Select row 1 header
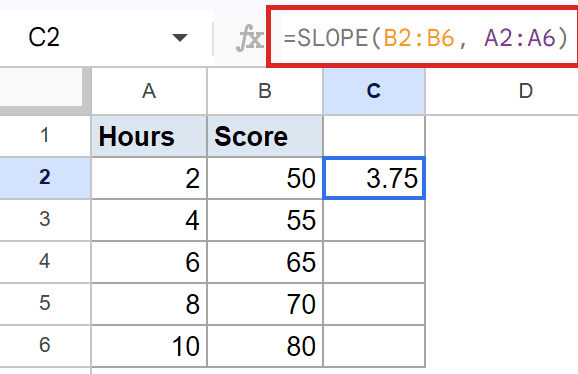 pos(45,136)
